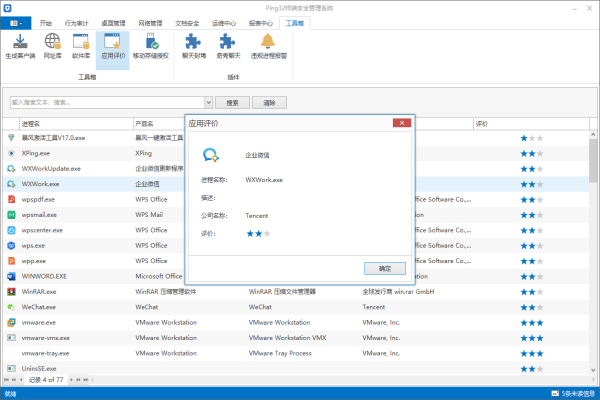The height and width of the screenshot is (400, 600).
Task: Click the UninsSE.exe icon
Action: point(11,368)
